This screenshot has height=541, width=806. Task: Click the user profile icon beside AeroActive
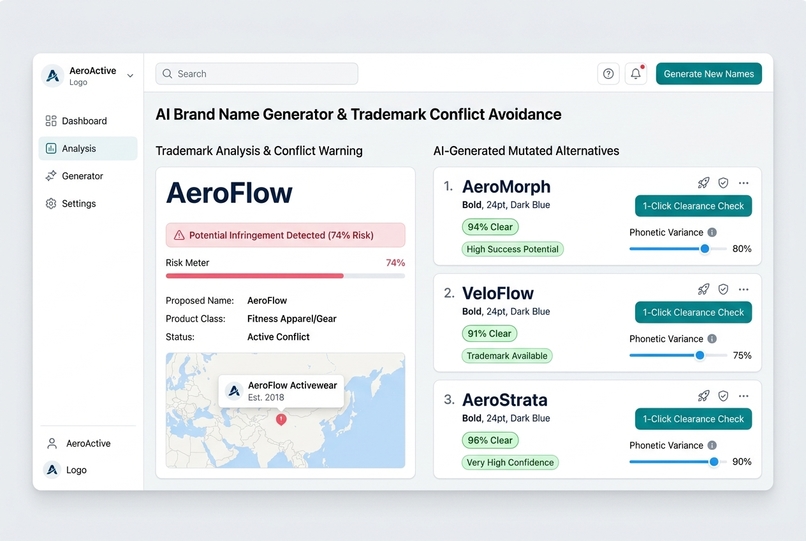(52, 443)
